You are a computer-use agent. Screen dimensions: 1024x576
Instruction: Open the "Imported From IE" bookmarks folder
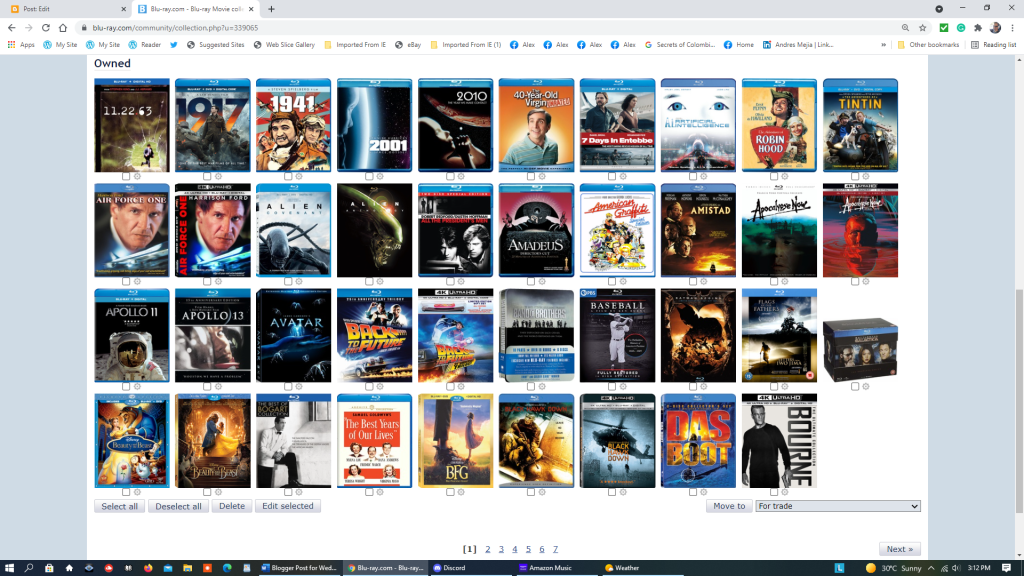point(355,45)
